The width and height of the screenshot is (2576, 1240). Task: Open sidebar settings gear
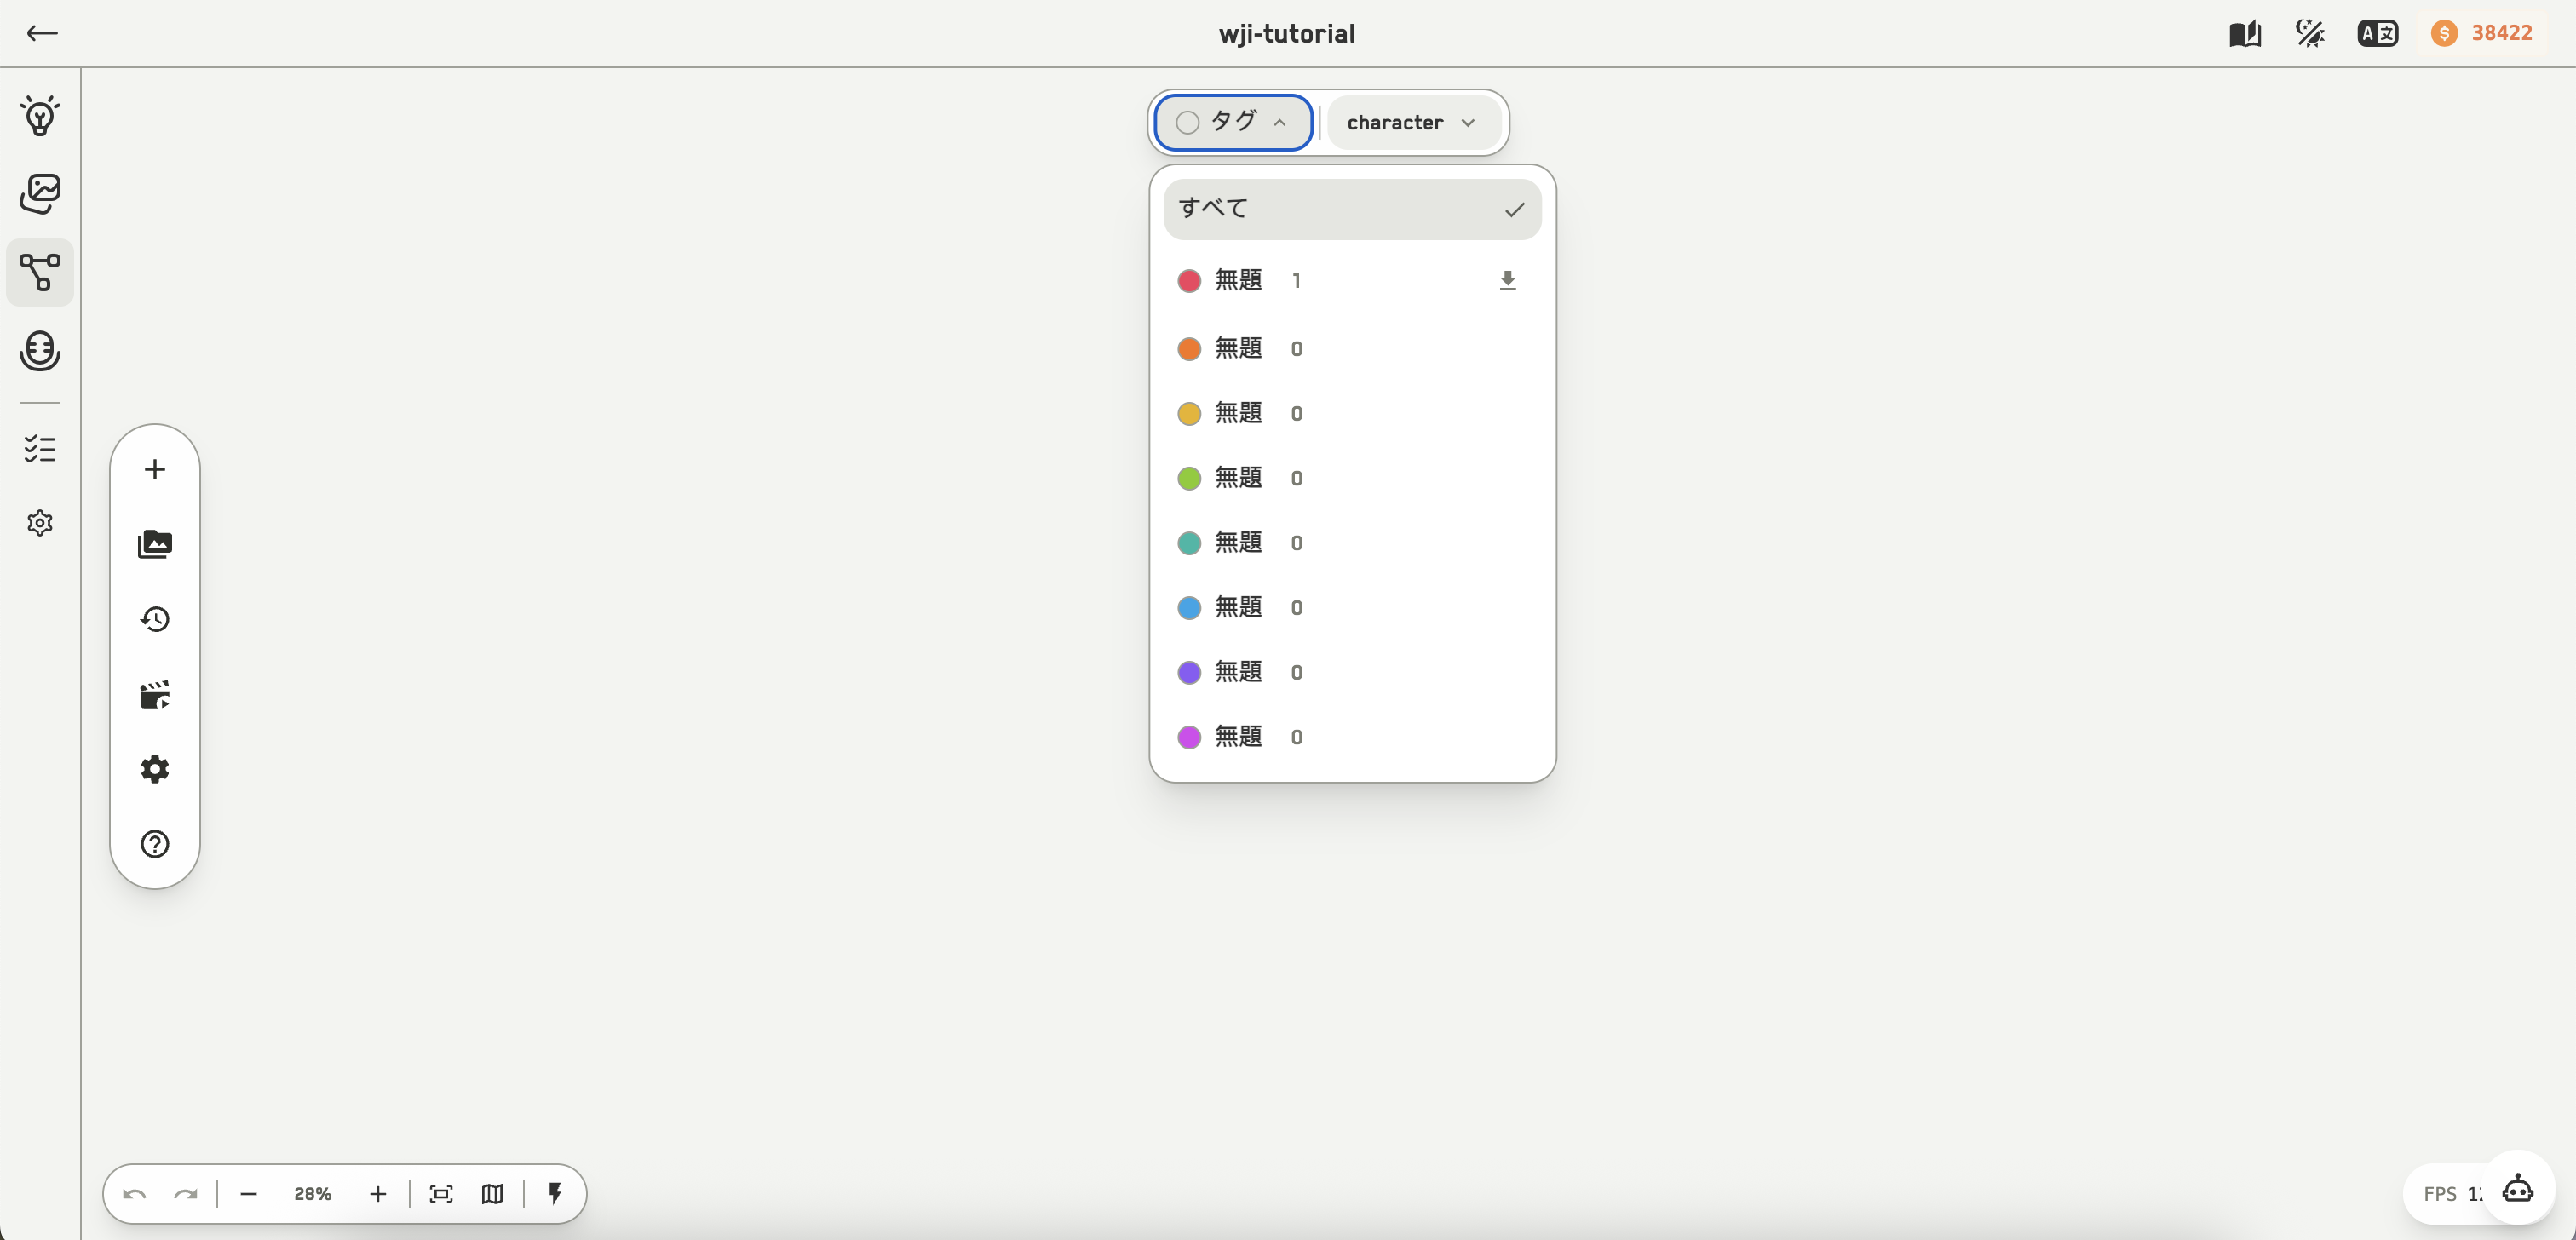(x=40, y=523)
